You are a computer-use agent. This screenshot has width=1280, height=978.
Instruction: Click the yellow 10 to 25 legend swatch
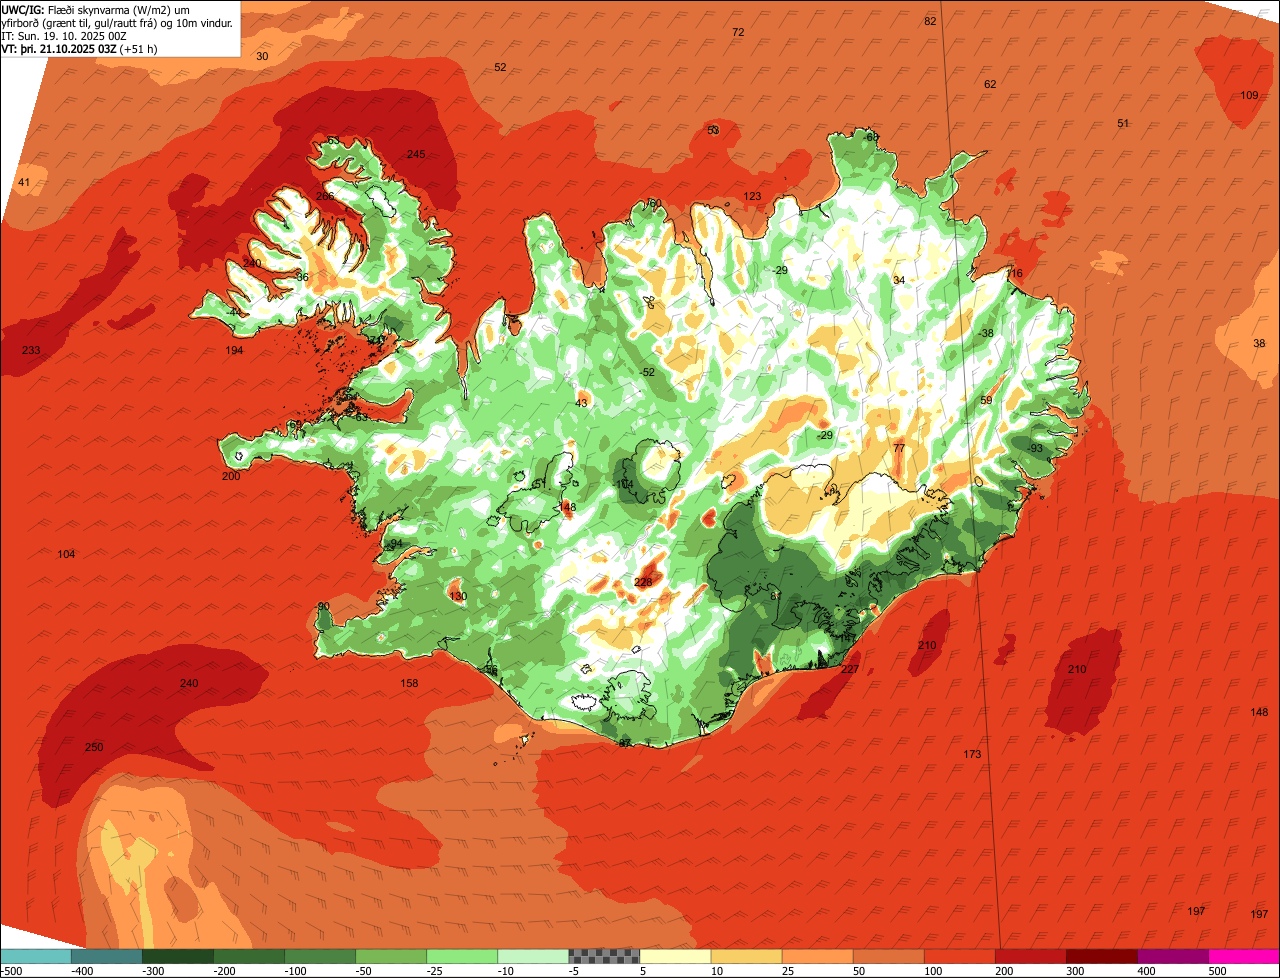point(746,956)
